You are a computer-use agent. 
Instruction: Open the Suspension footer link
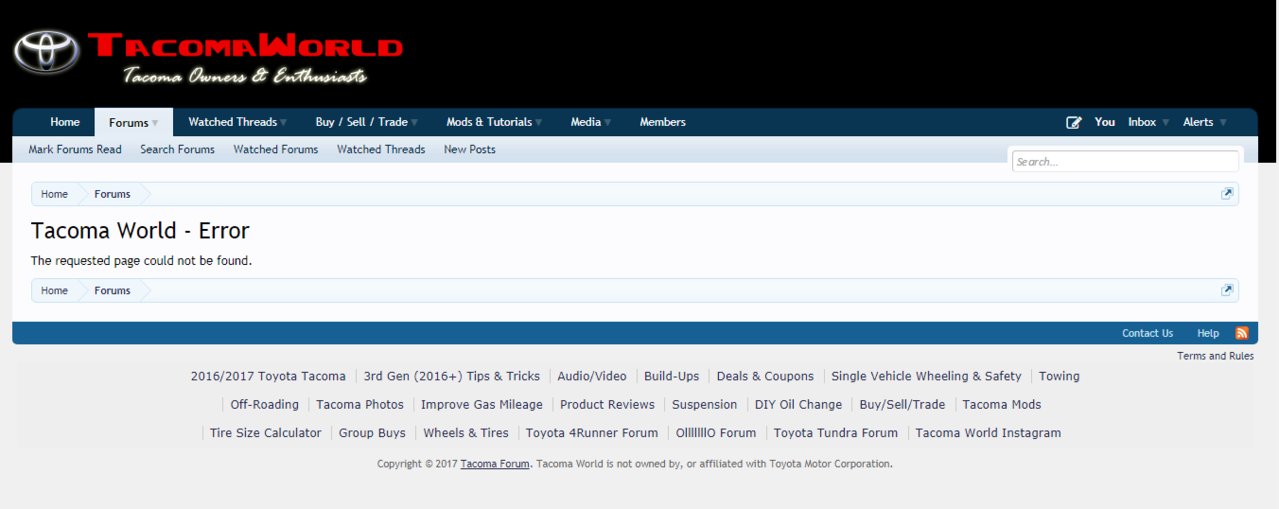704,404
